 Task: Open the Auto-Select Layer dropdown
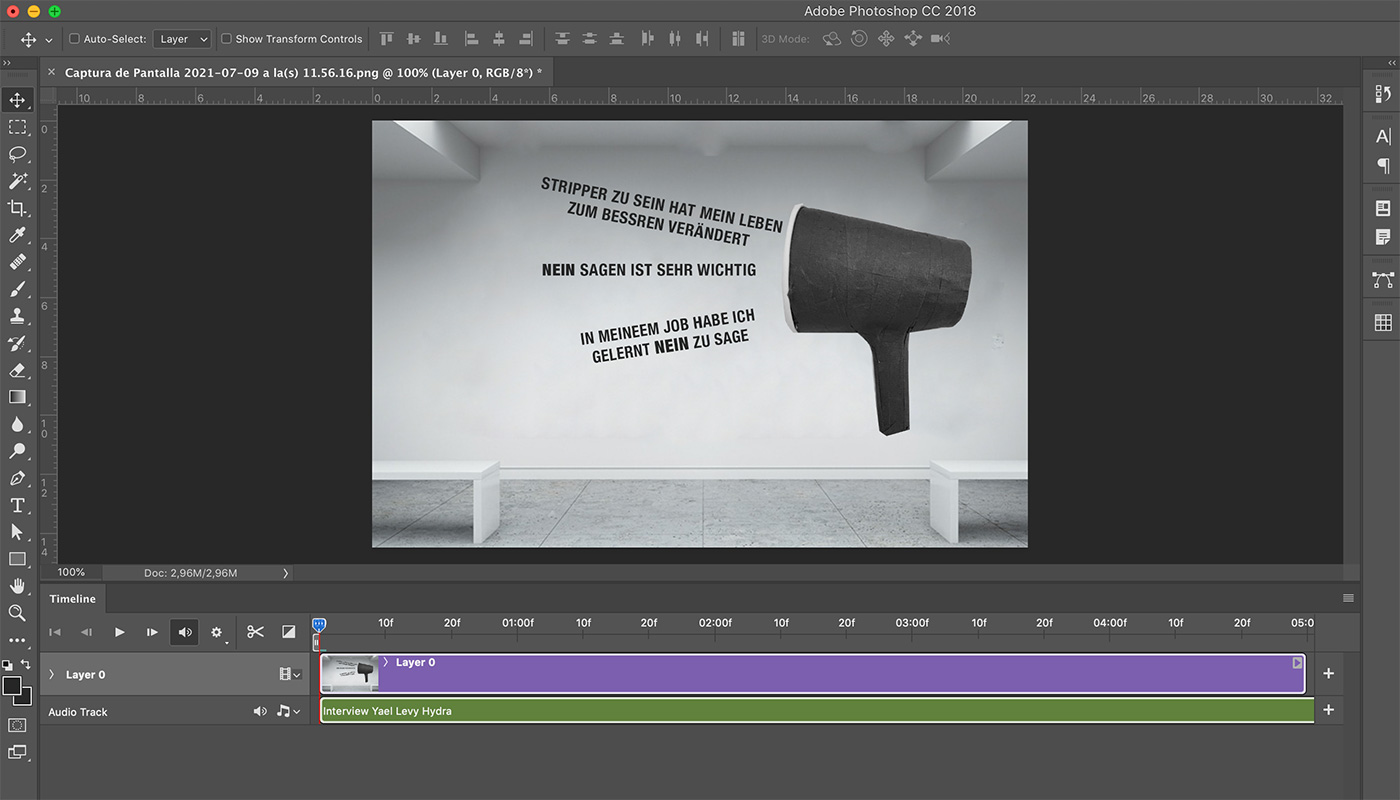pyautogui.click(x=184, y=39)
